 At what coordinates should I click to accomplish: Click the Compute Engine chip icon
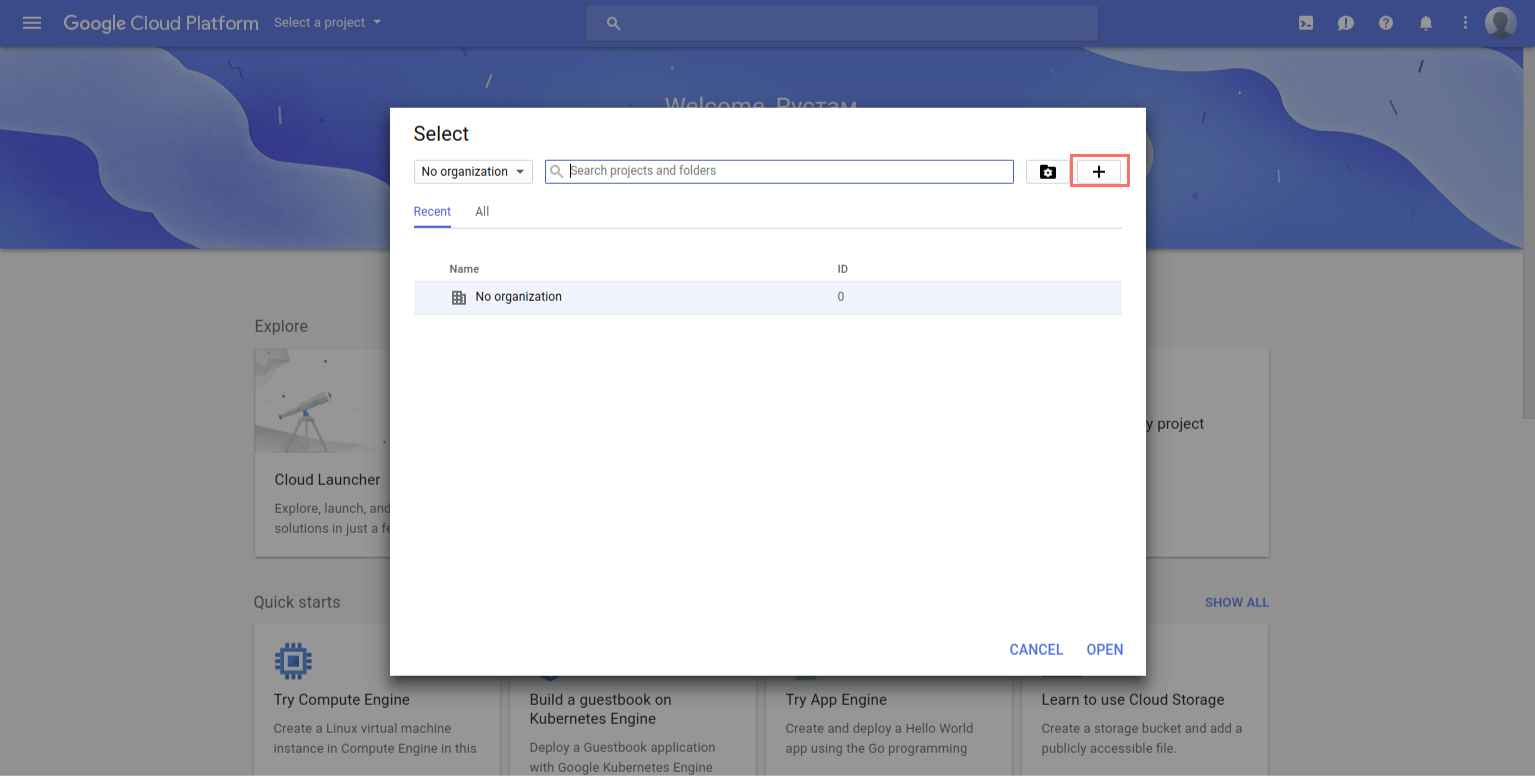pyautogui.click(x=293, y=661)
